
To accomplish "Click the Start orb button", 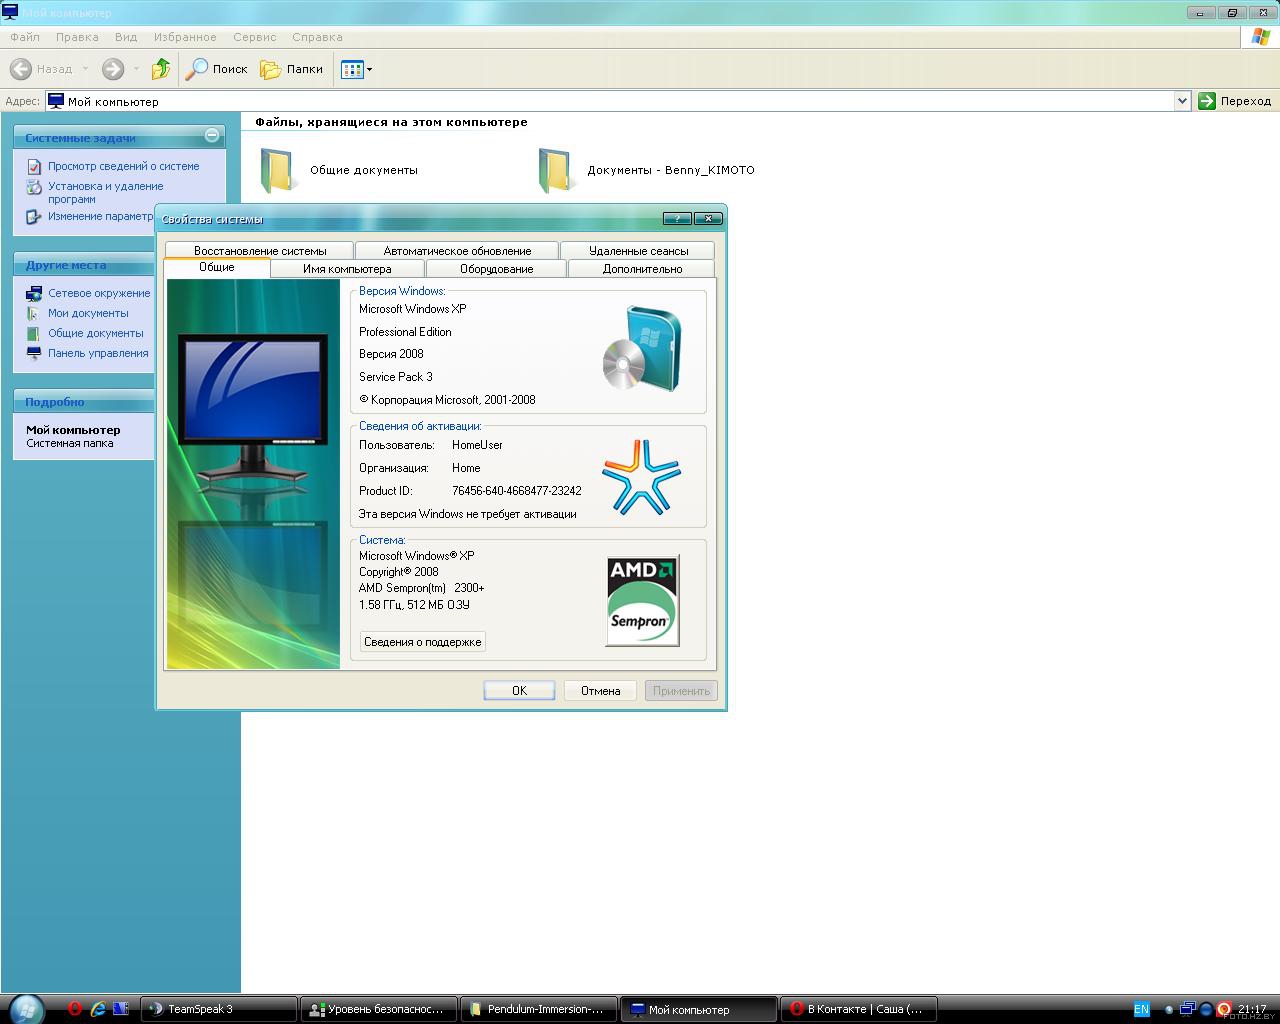I will tap(26, 1008).
